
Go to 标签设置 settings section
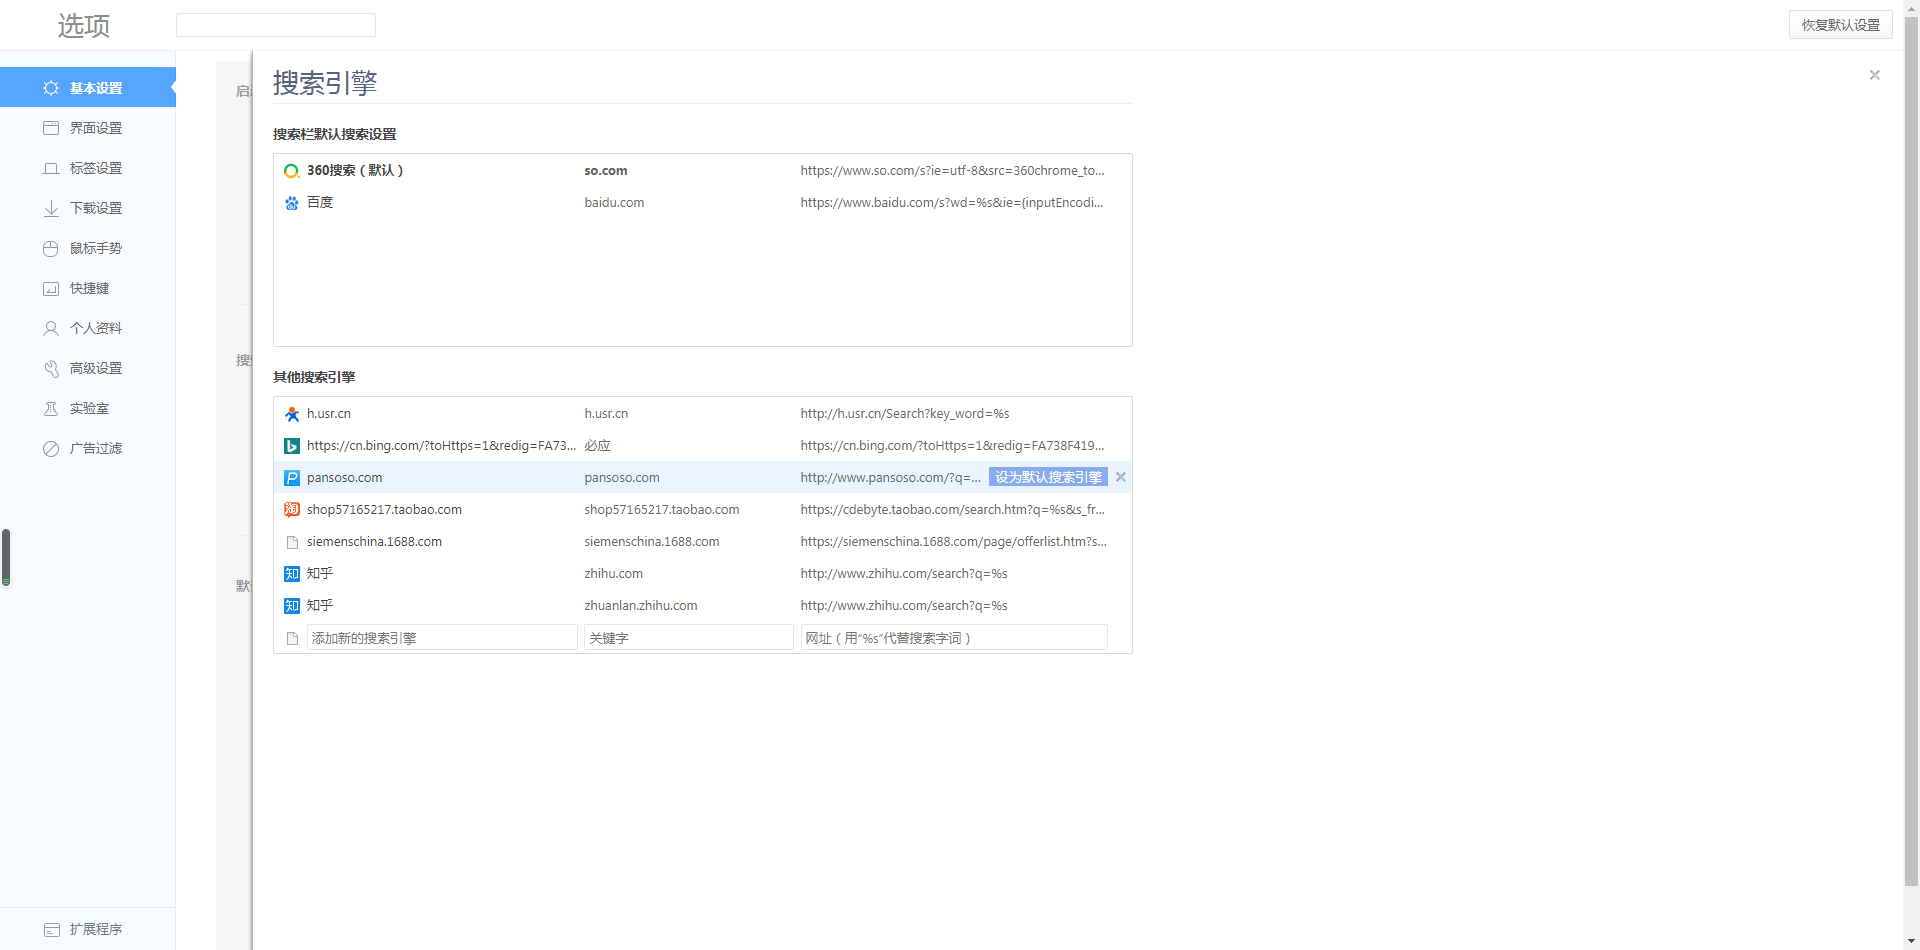(x=95, y=168)
